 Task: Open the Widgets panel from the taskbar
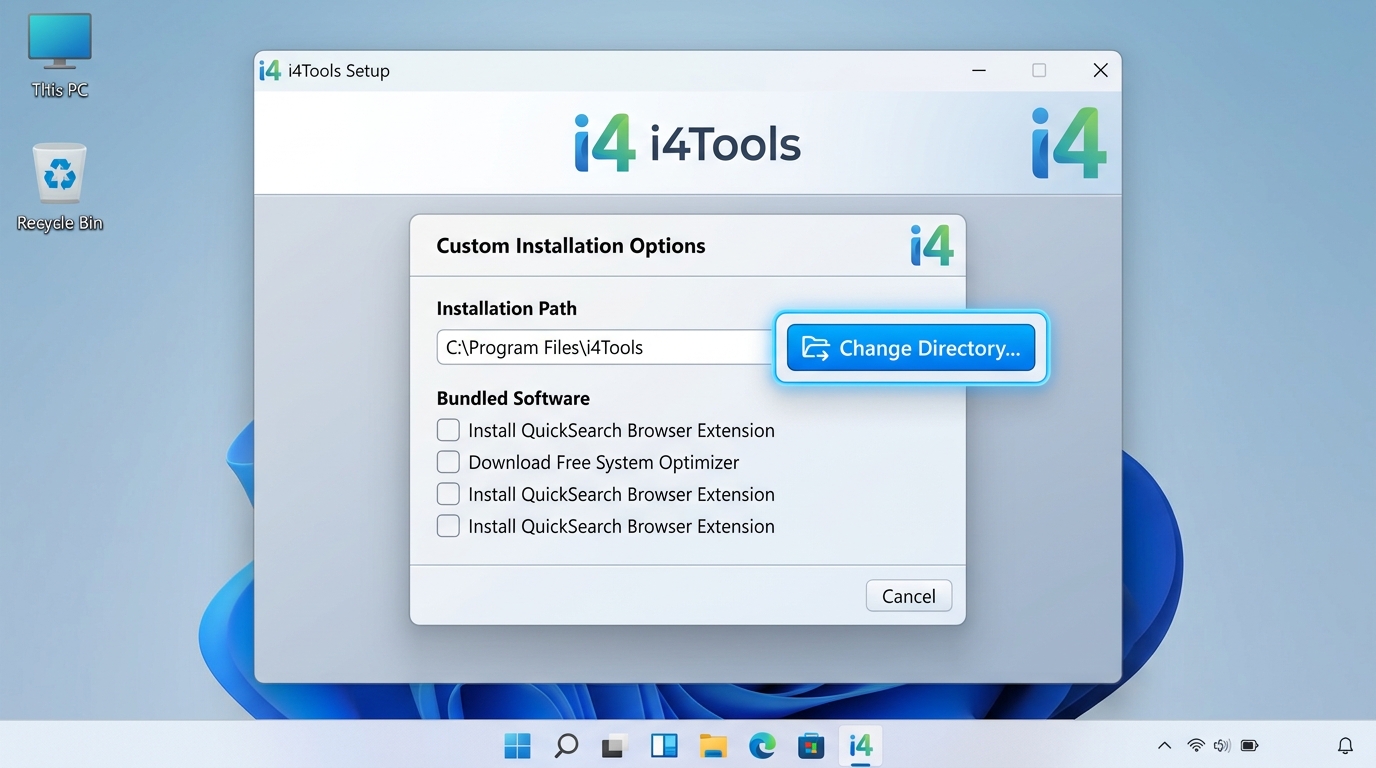coord(664,746)
